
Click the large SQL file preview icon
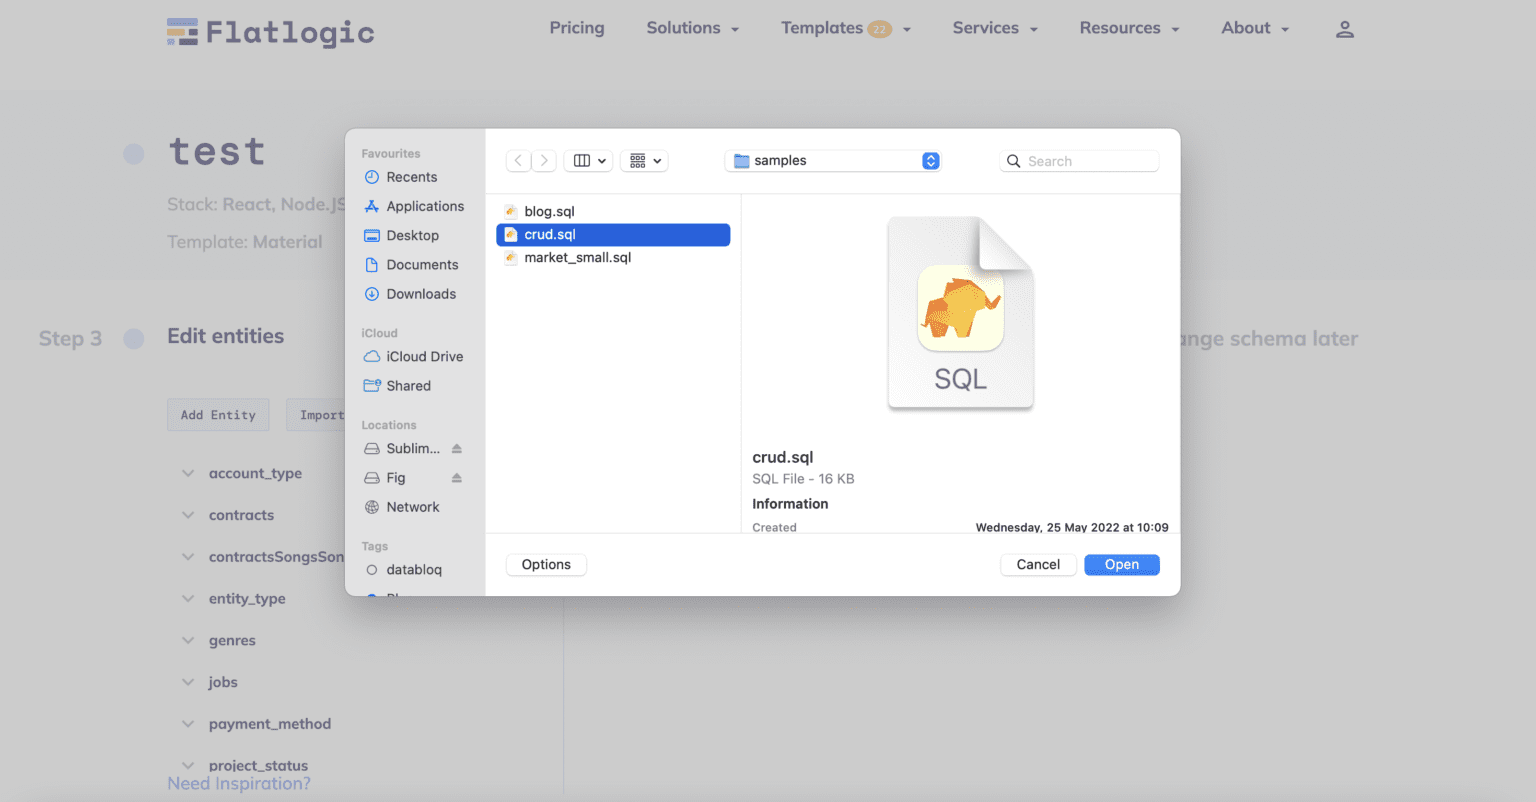click(960, 313)
